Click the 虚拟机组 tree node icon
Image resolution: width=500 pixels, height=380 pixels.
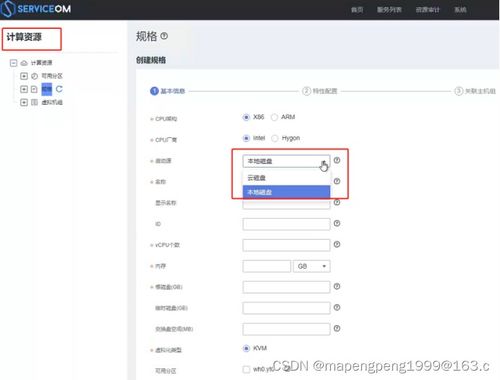[x=34, y=102]
